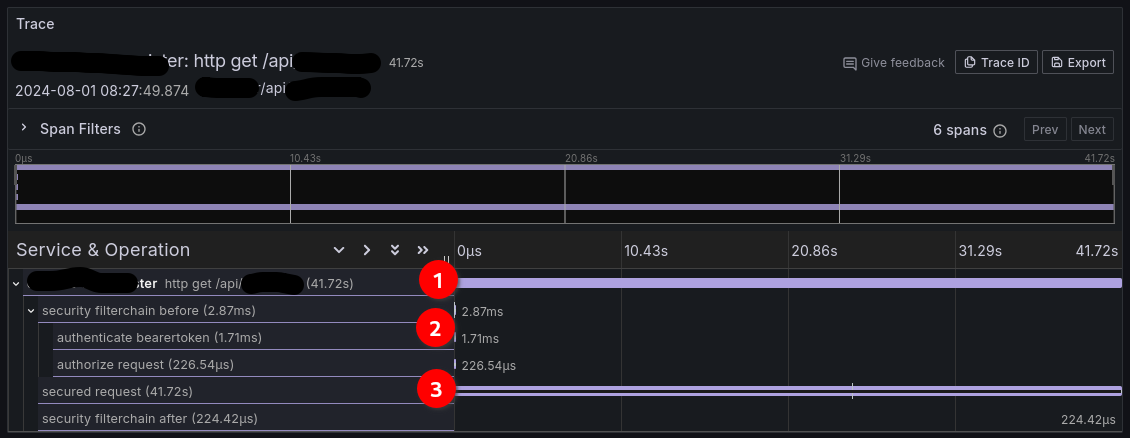This screenshot has height=438, width=1130.
Task: Collapse the root http get span row
Action: 16,284
